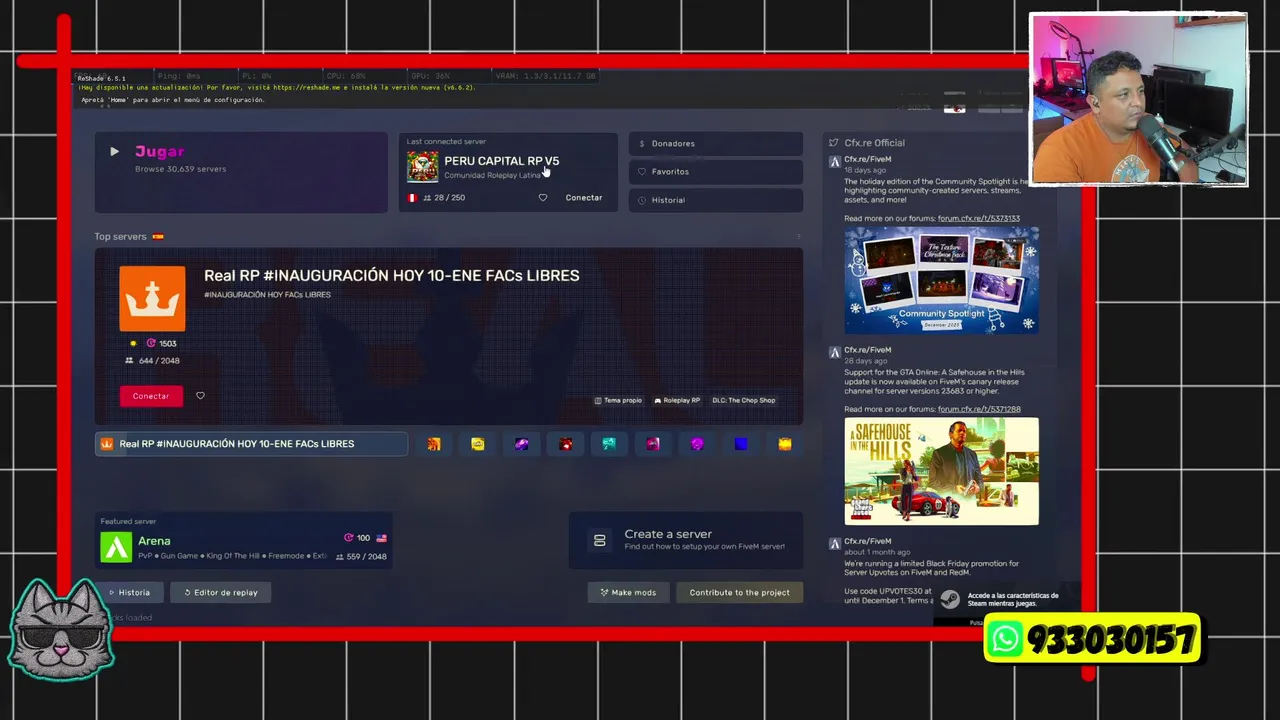
Task: Click the Make mods button
Action: coord(629,593)
